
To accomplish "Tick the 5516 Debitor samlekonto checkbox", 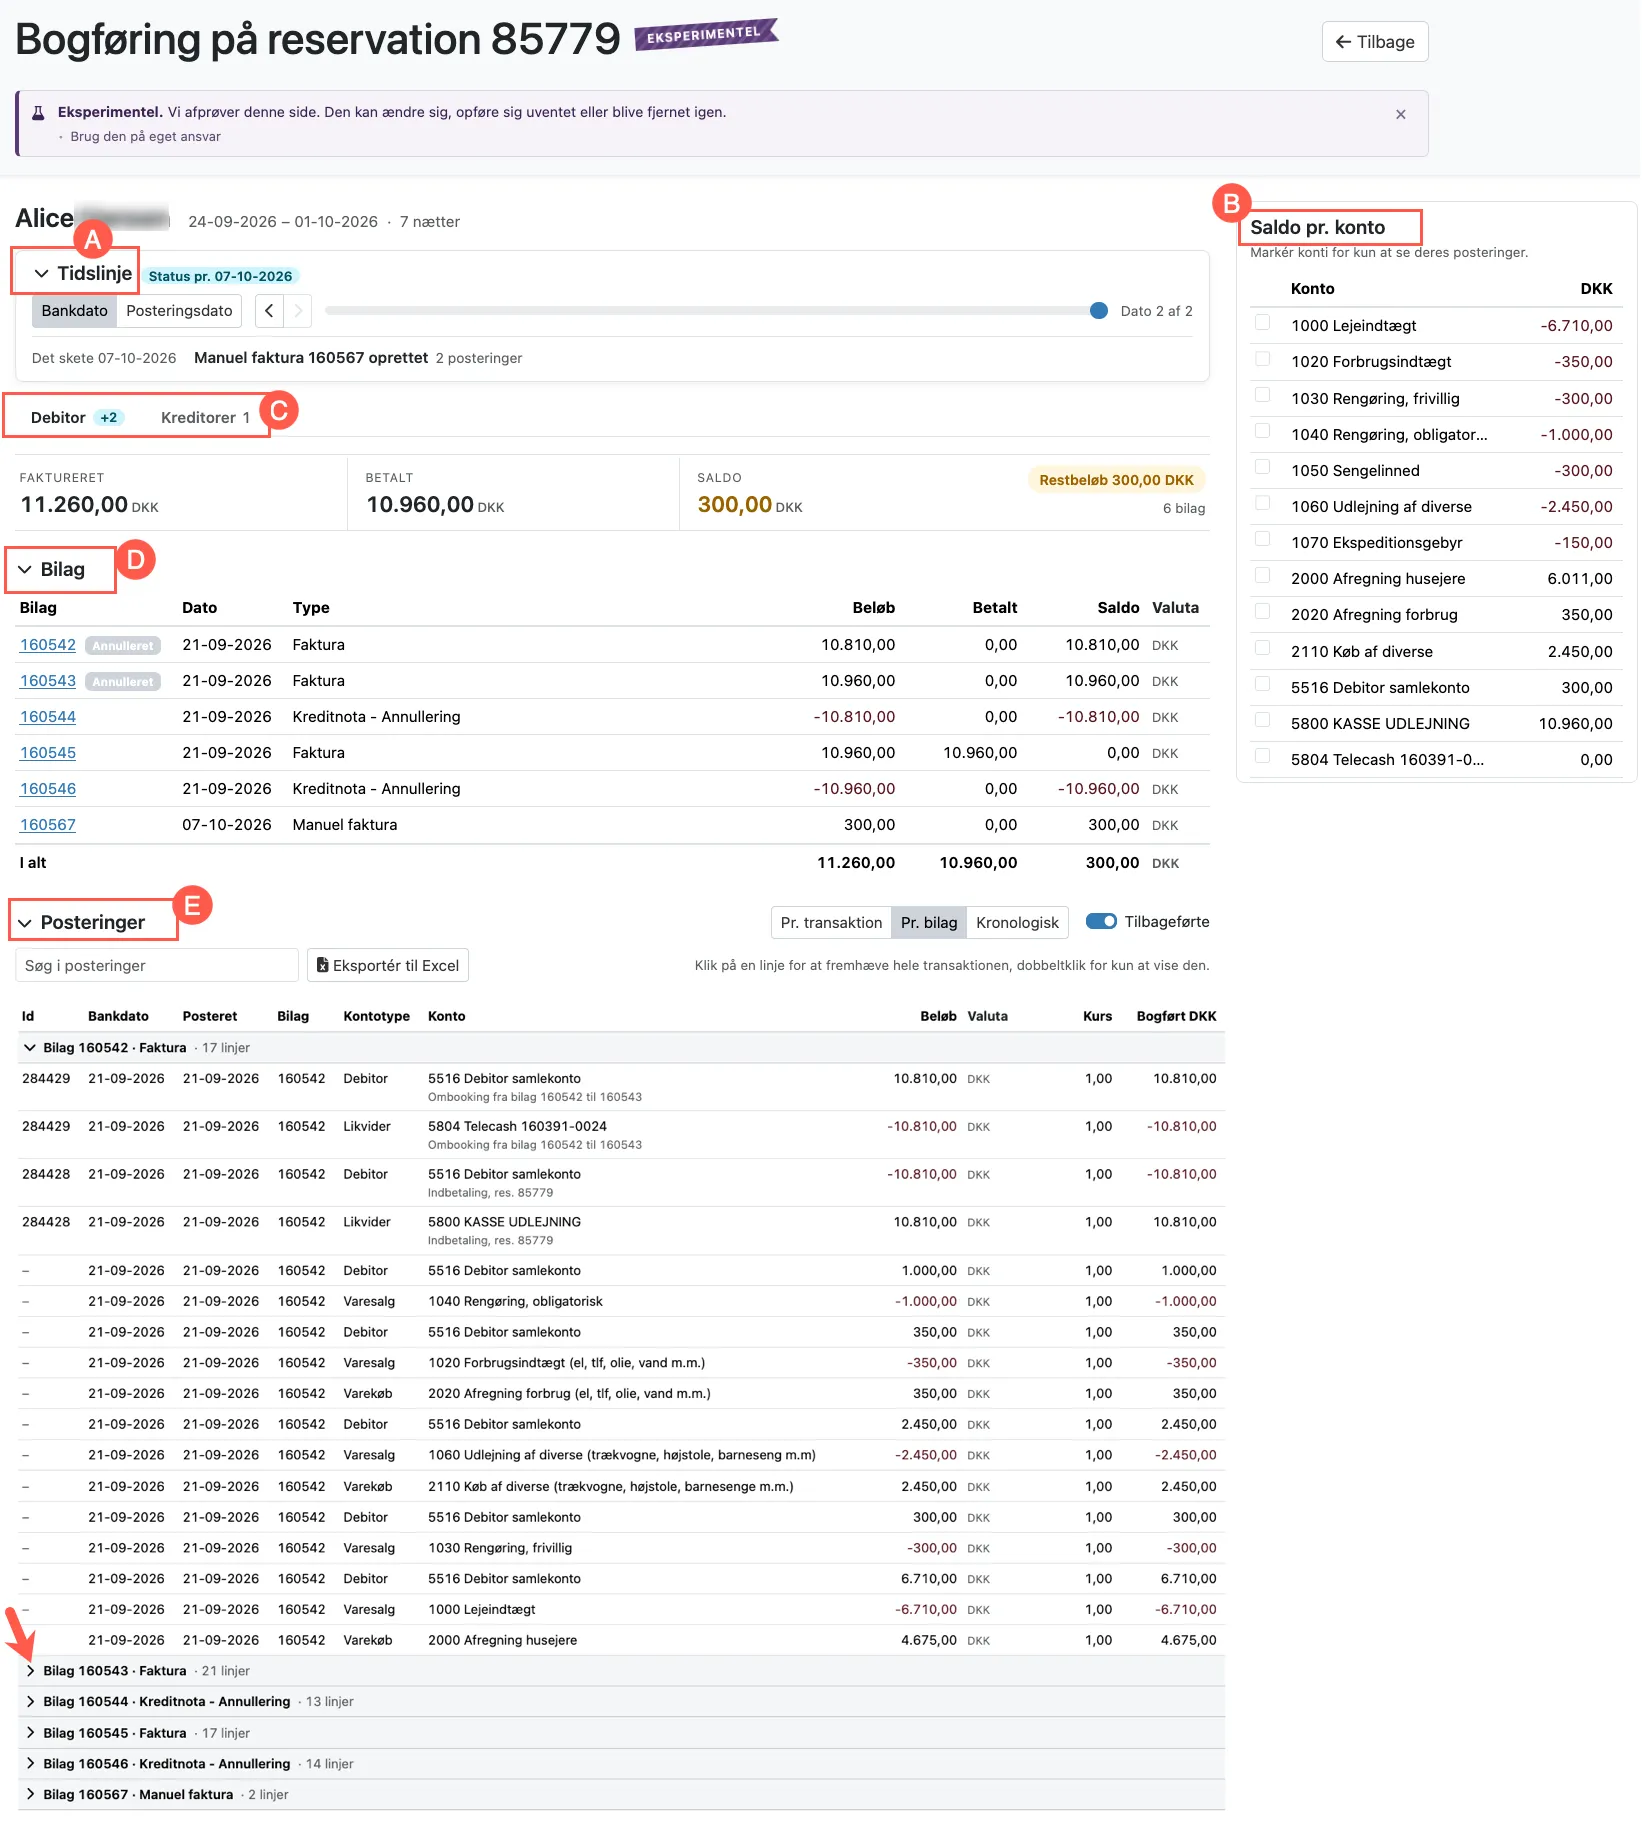I will (1263, 684).
